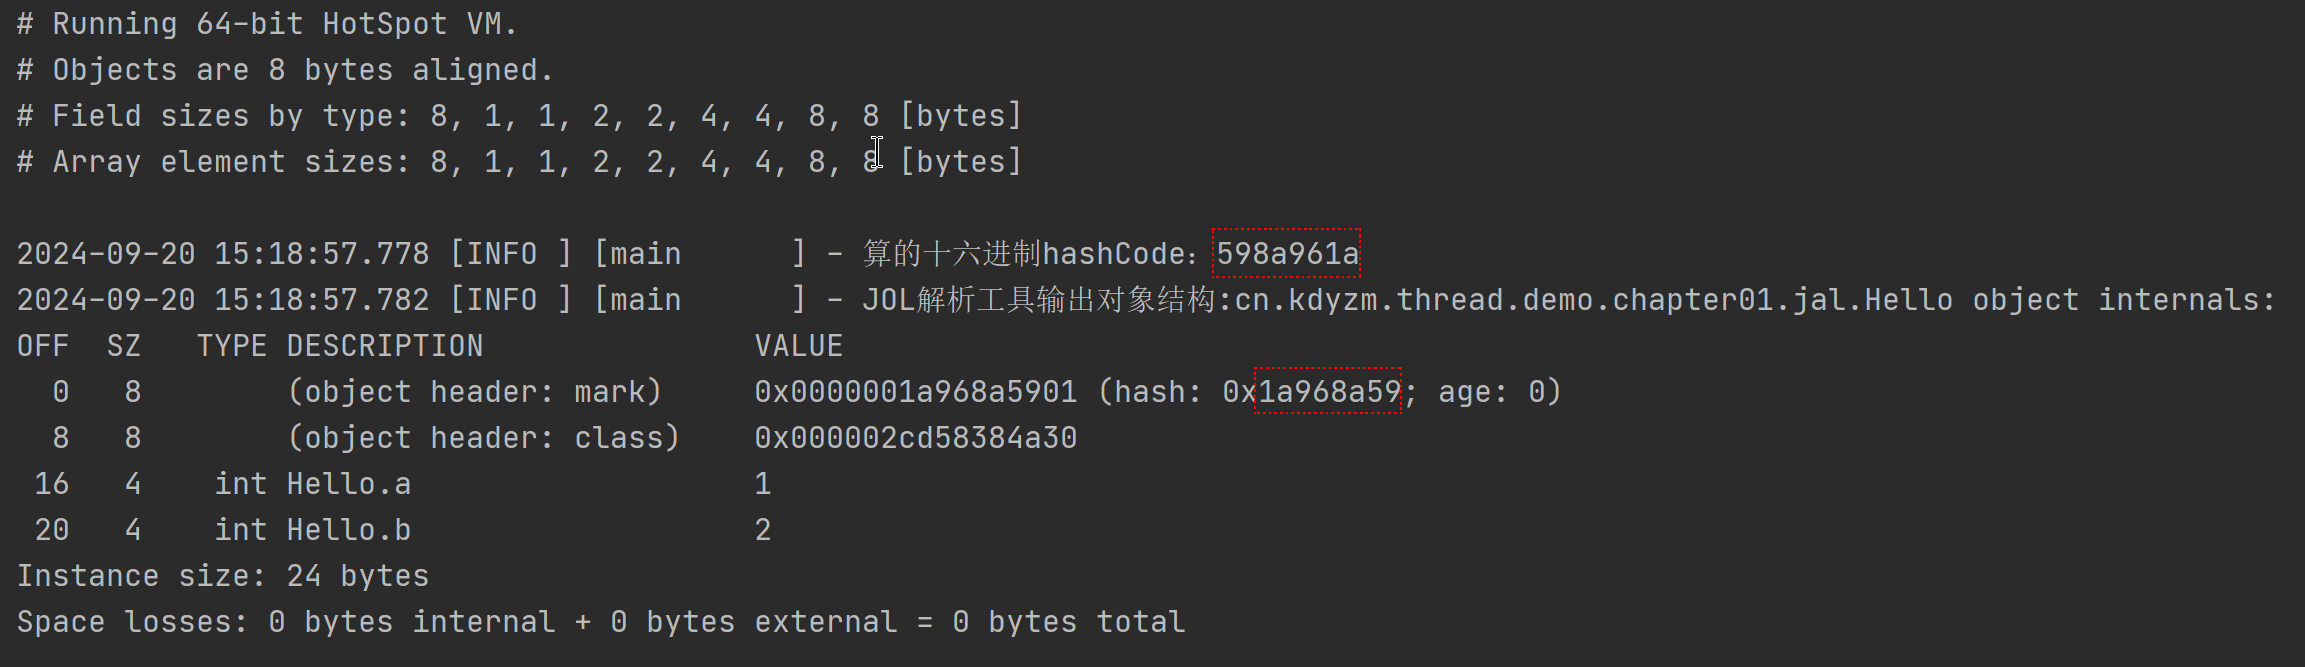The image size is (2305, 667).
Task: Click the "Objects are 8 bytes aligned" line
Action: (284, 70)
